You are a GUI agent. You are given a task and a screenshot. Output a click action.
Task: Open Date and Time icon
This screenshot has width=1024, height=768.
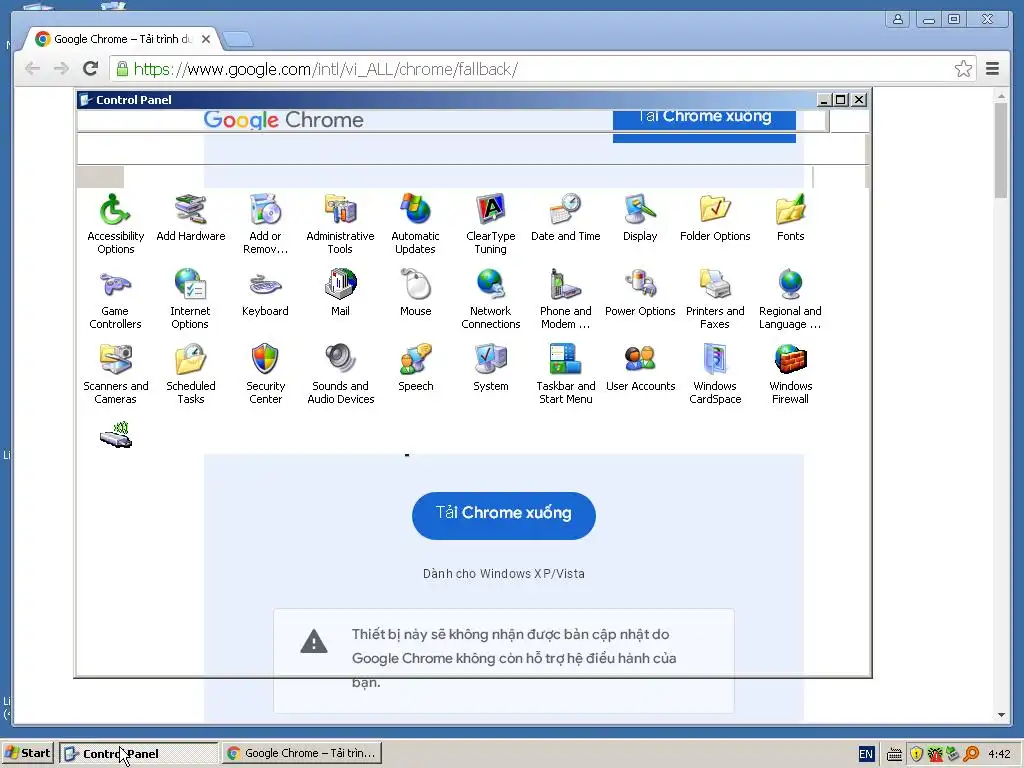click(x=566, y=217)
